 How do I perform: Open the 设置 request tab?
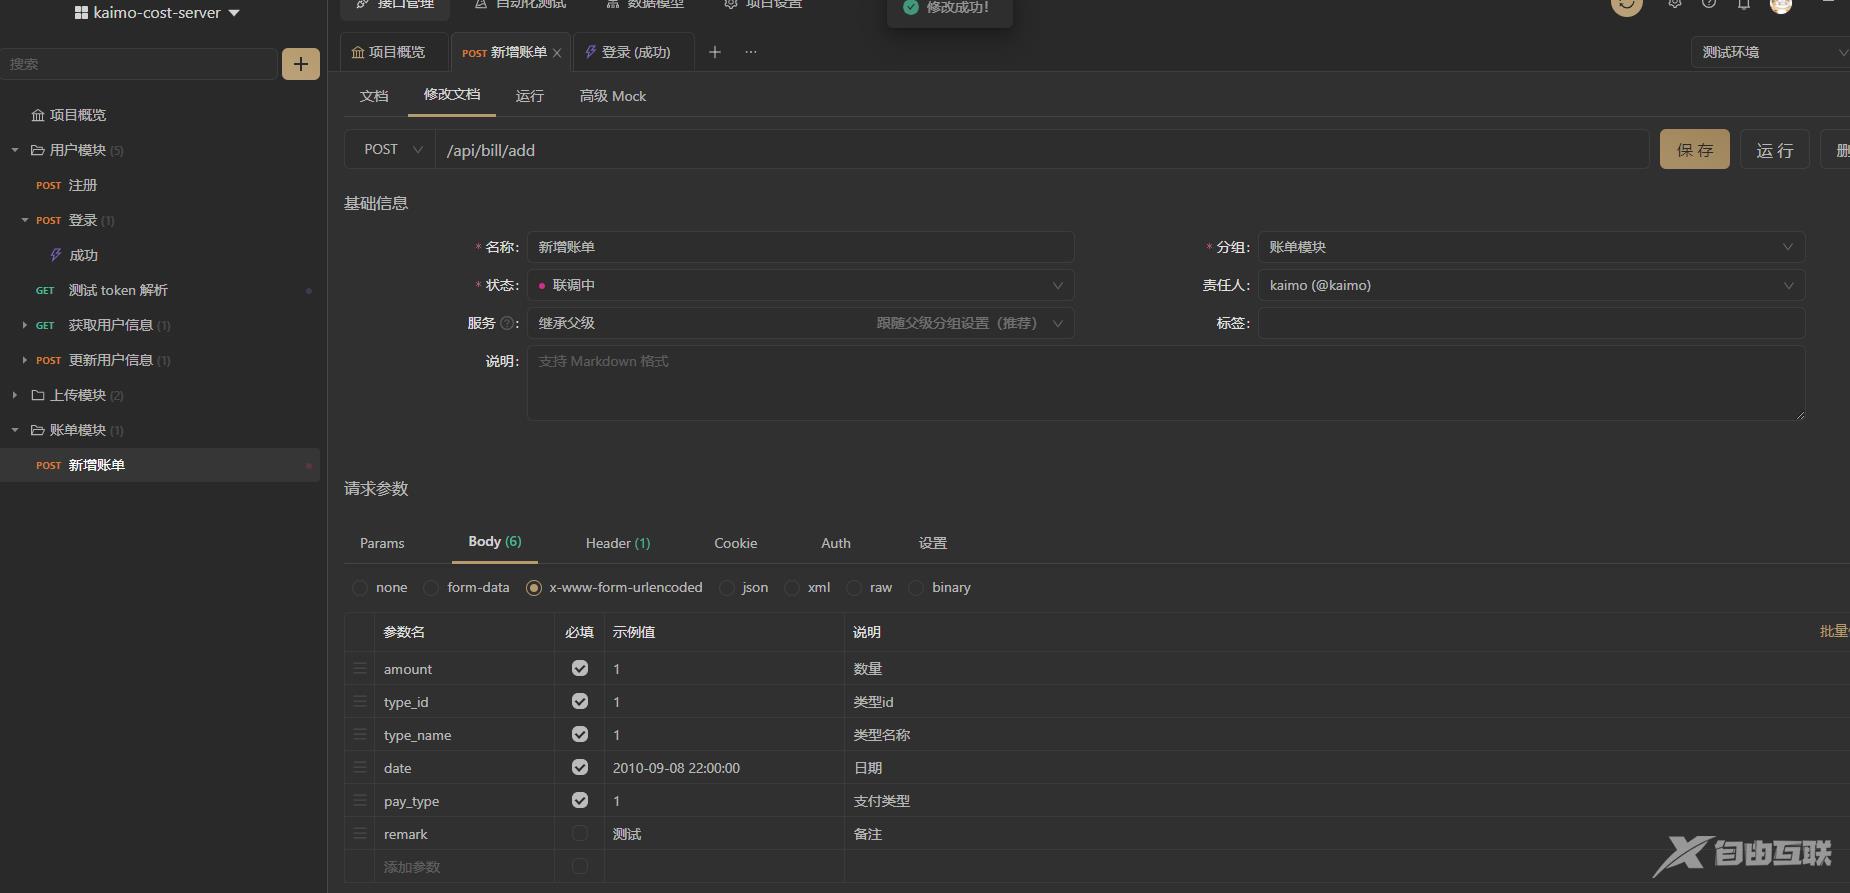[x=933, y=543]
